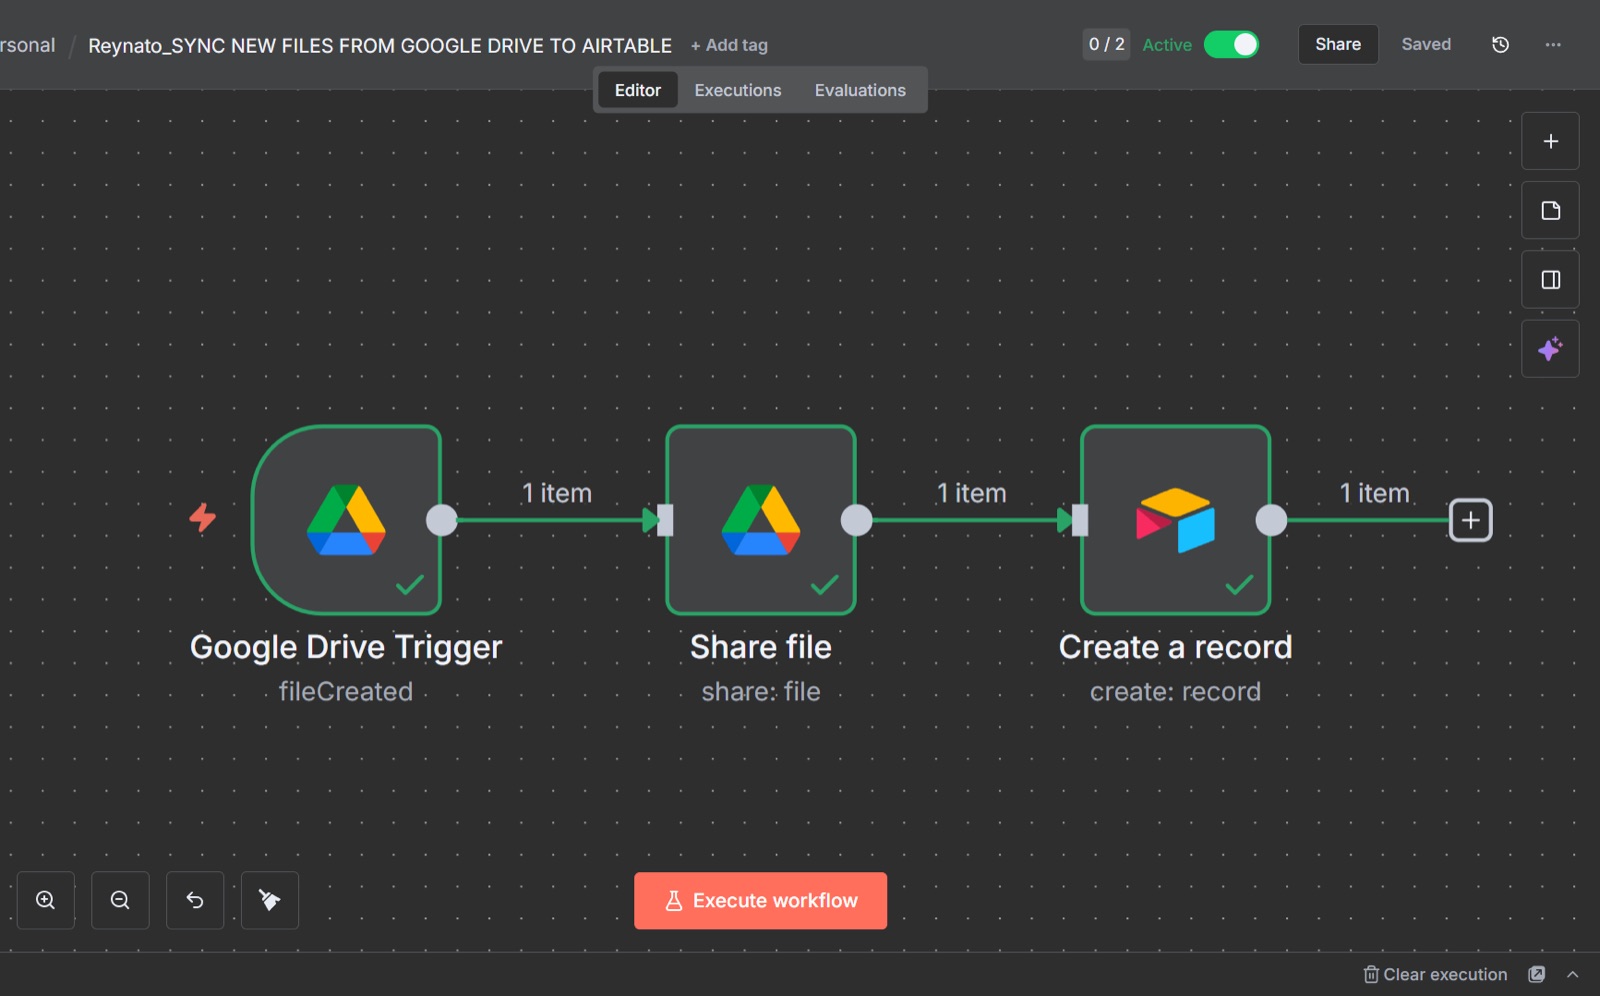
Task: Click the red lightning trigger icon
Action: (x=203, y=517)
